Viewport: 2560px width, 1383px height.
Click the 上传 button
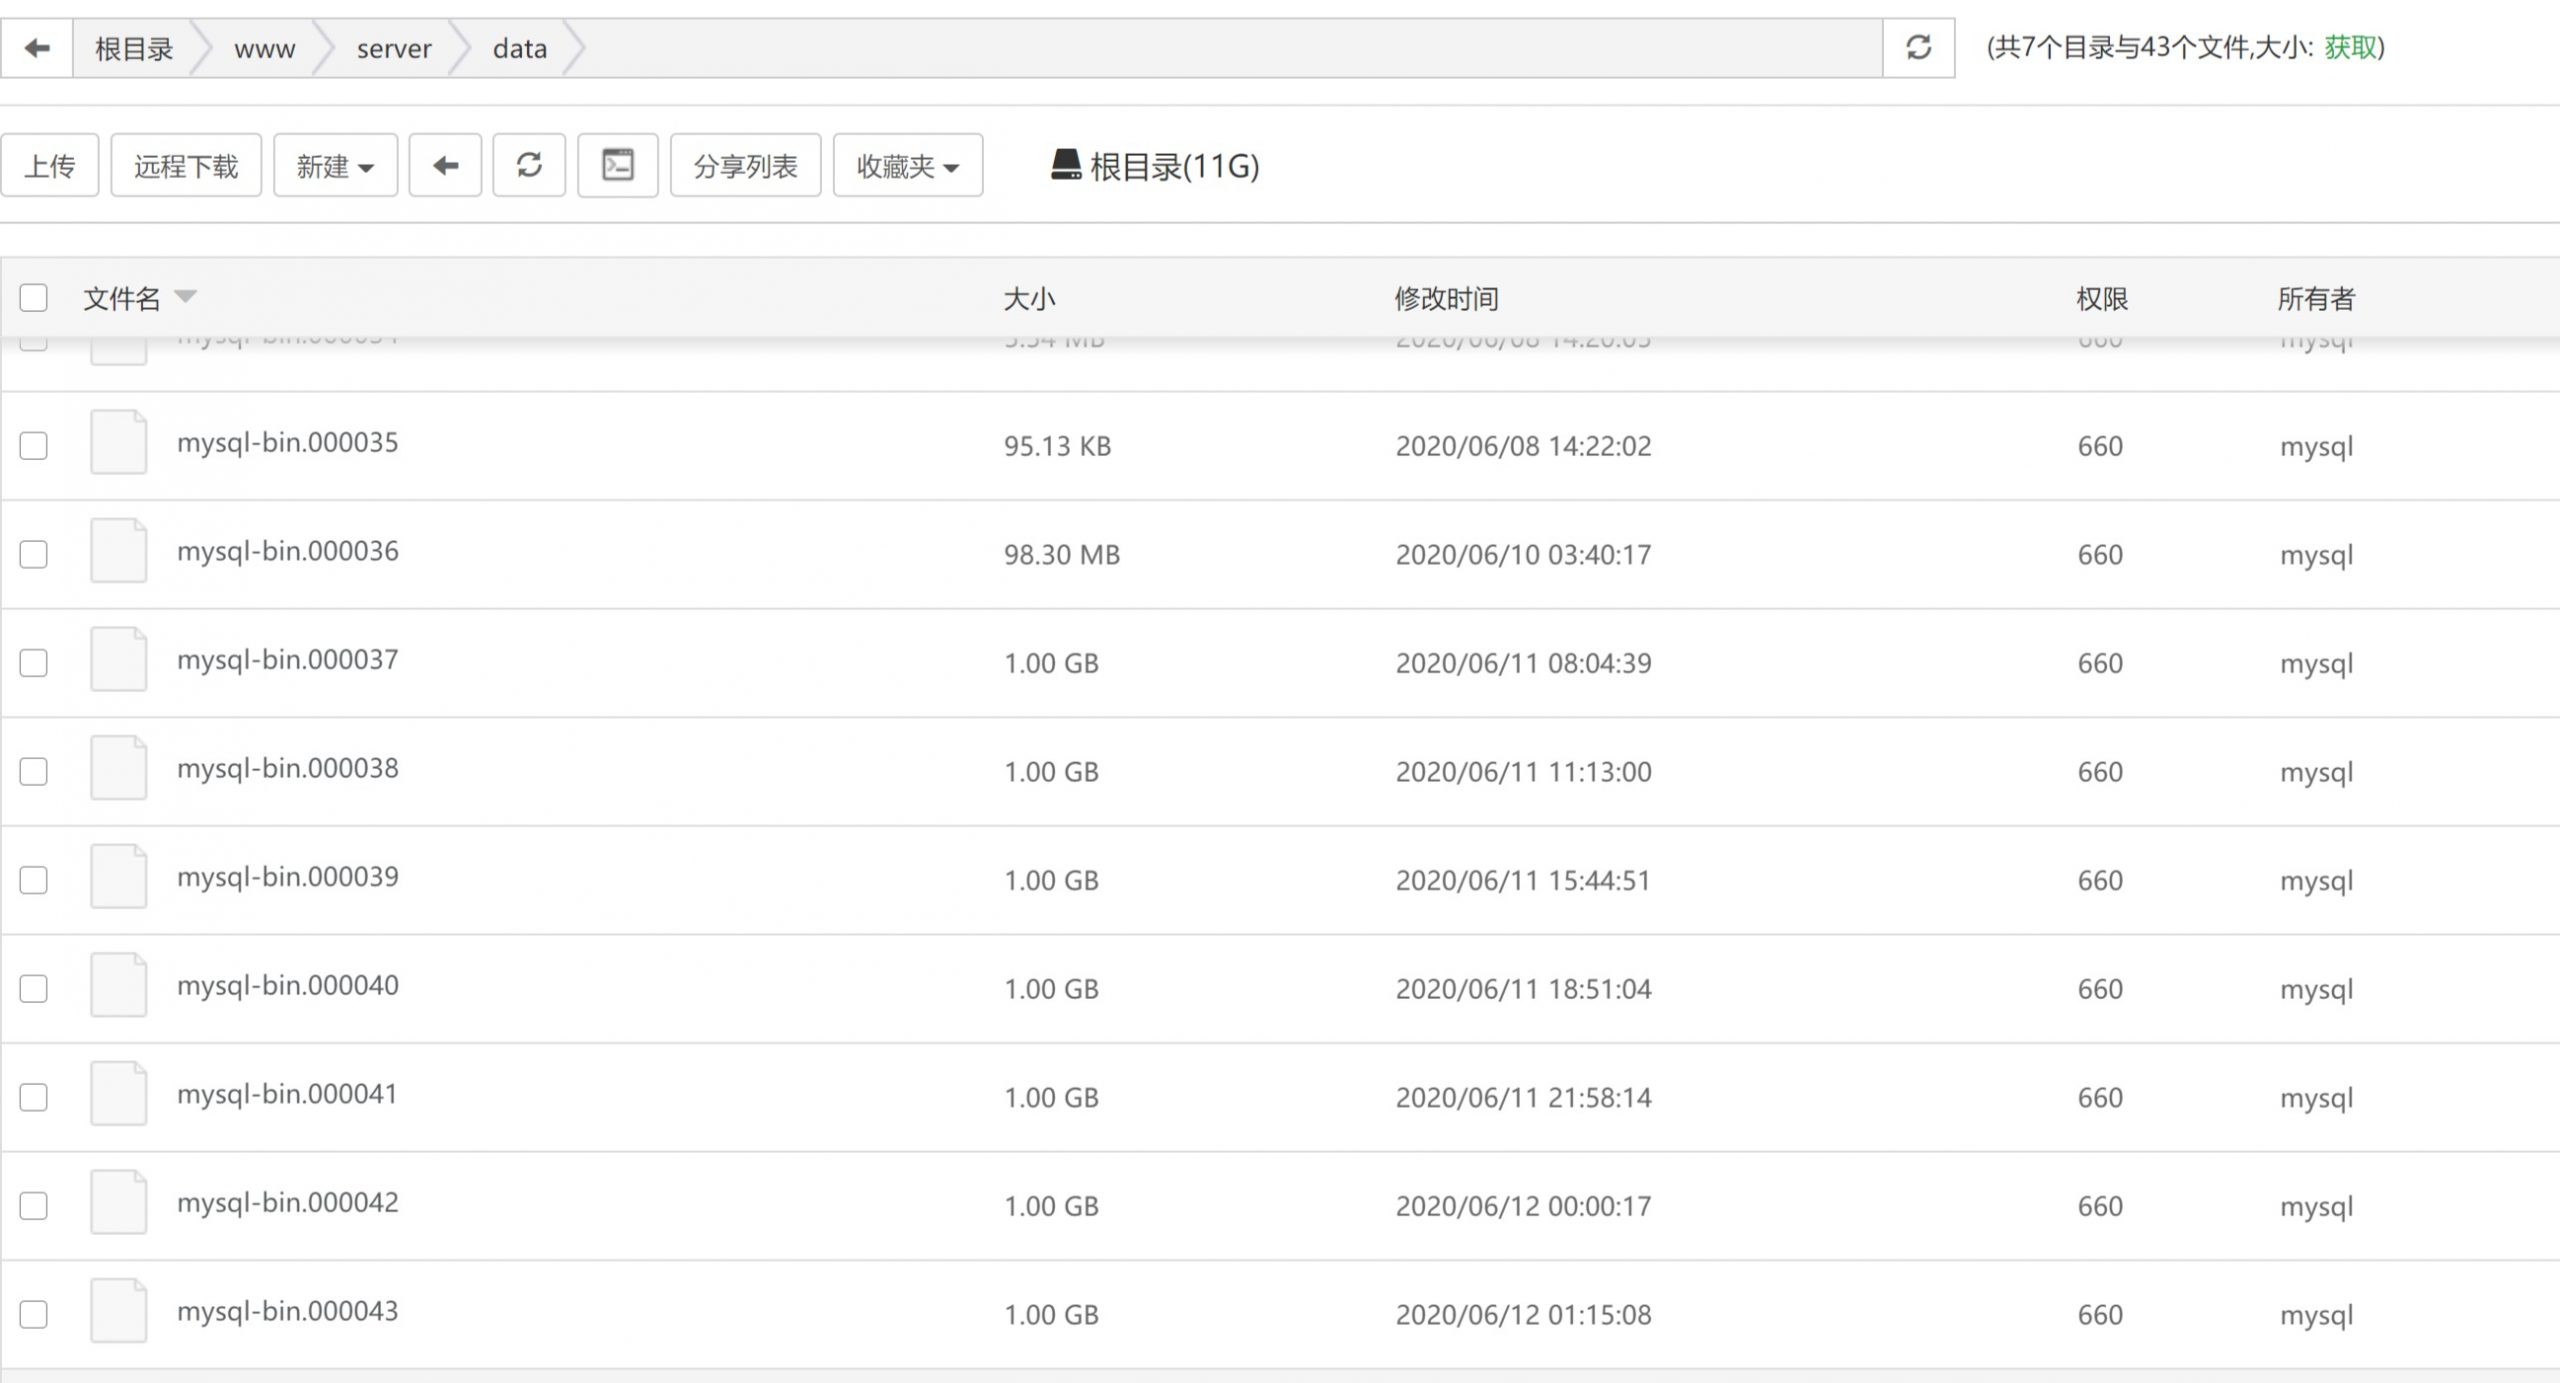[x=49, y=166]
